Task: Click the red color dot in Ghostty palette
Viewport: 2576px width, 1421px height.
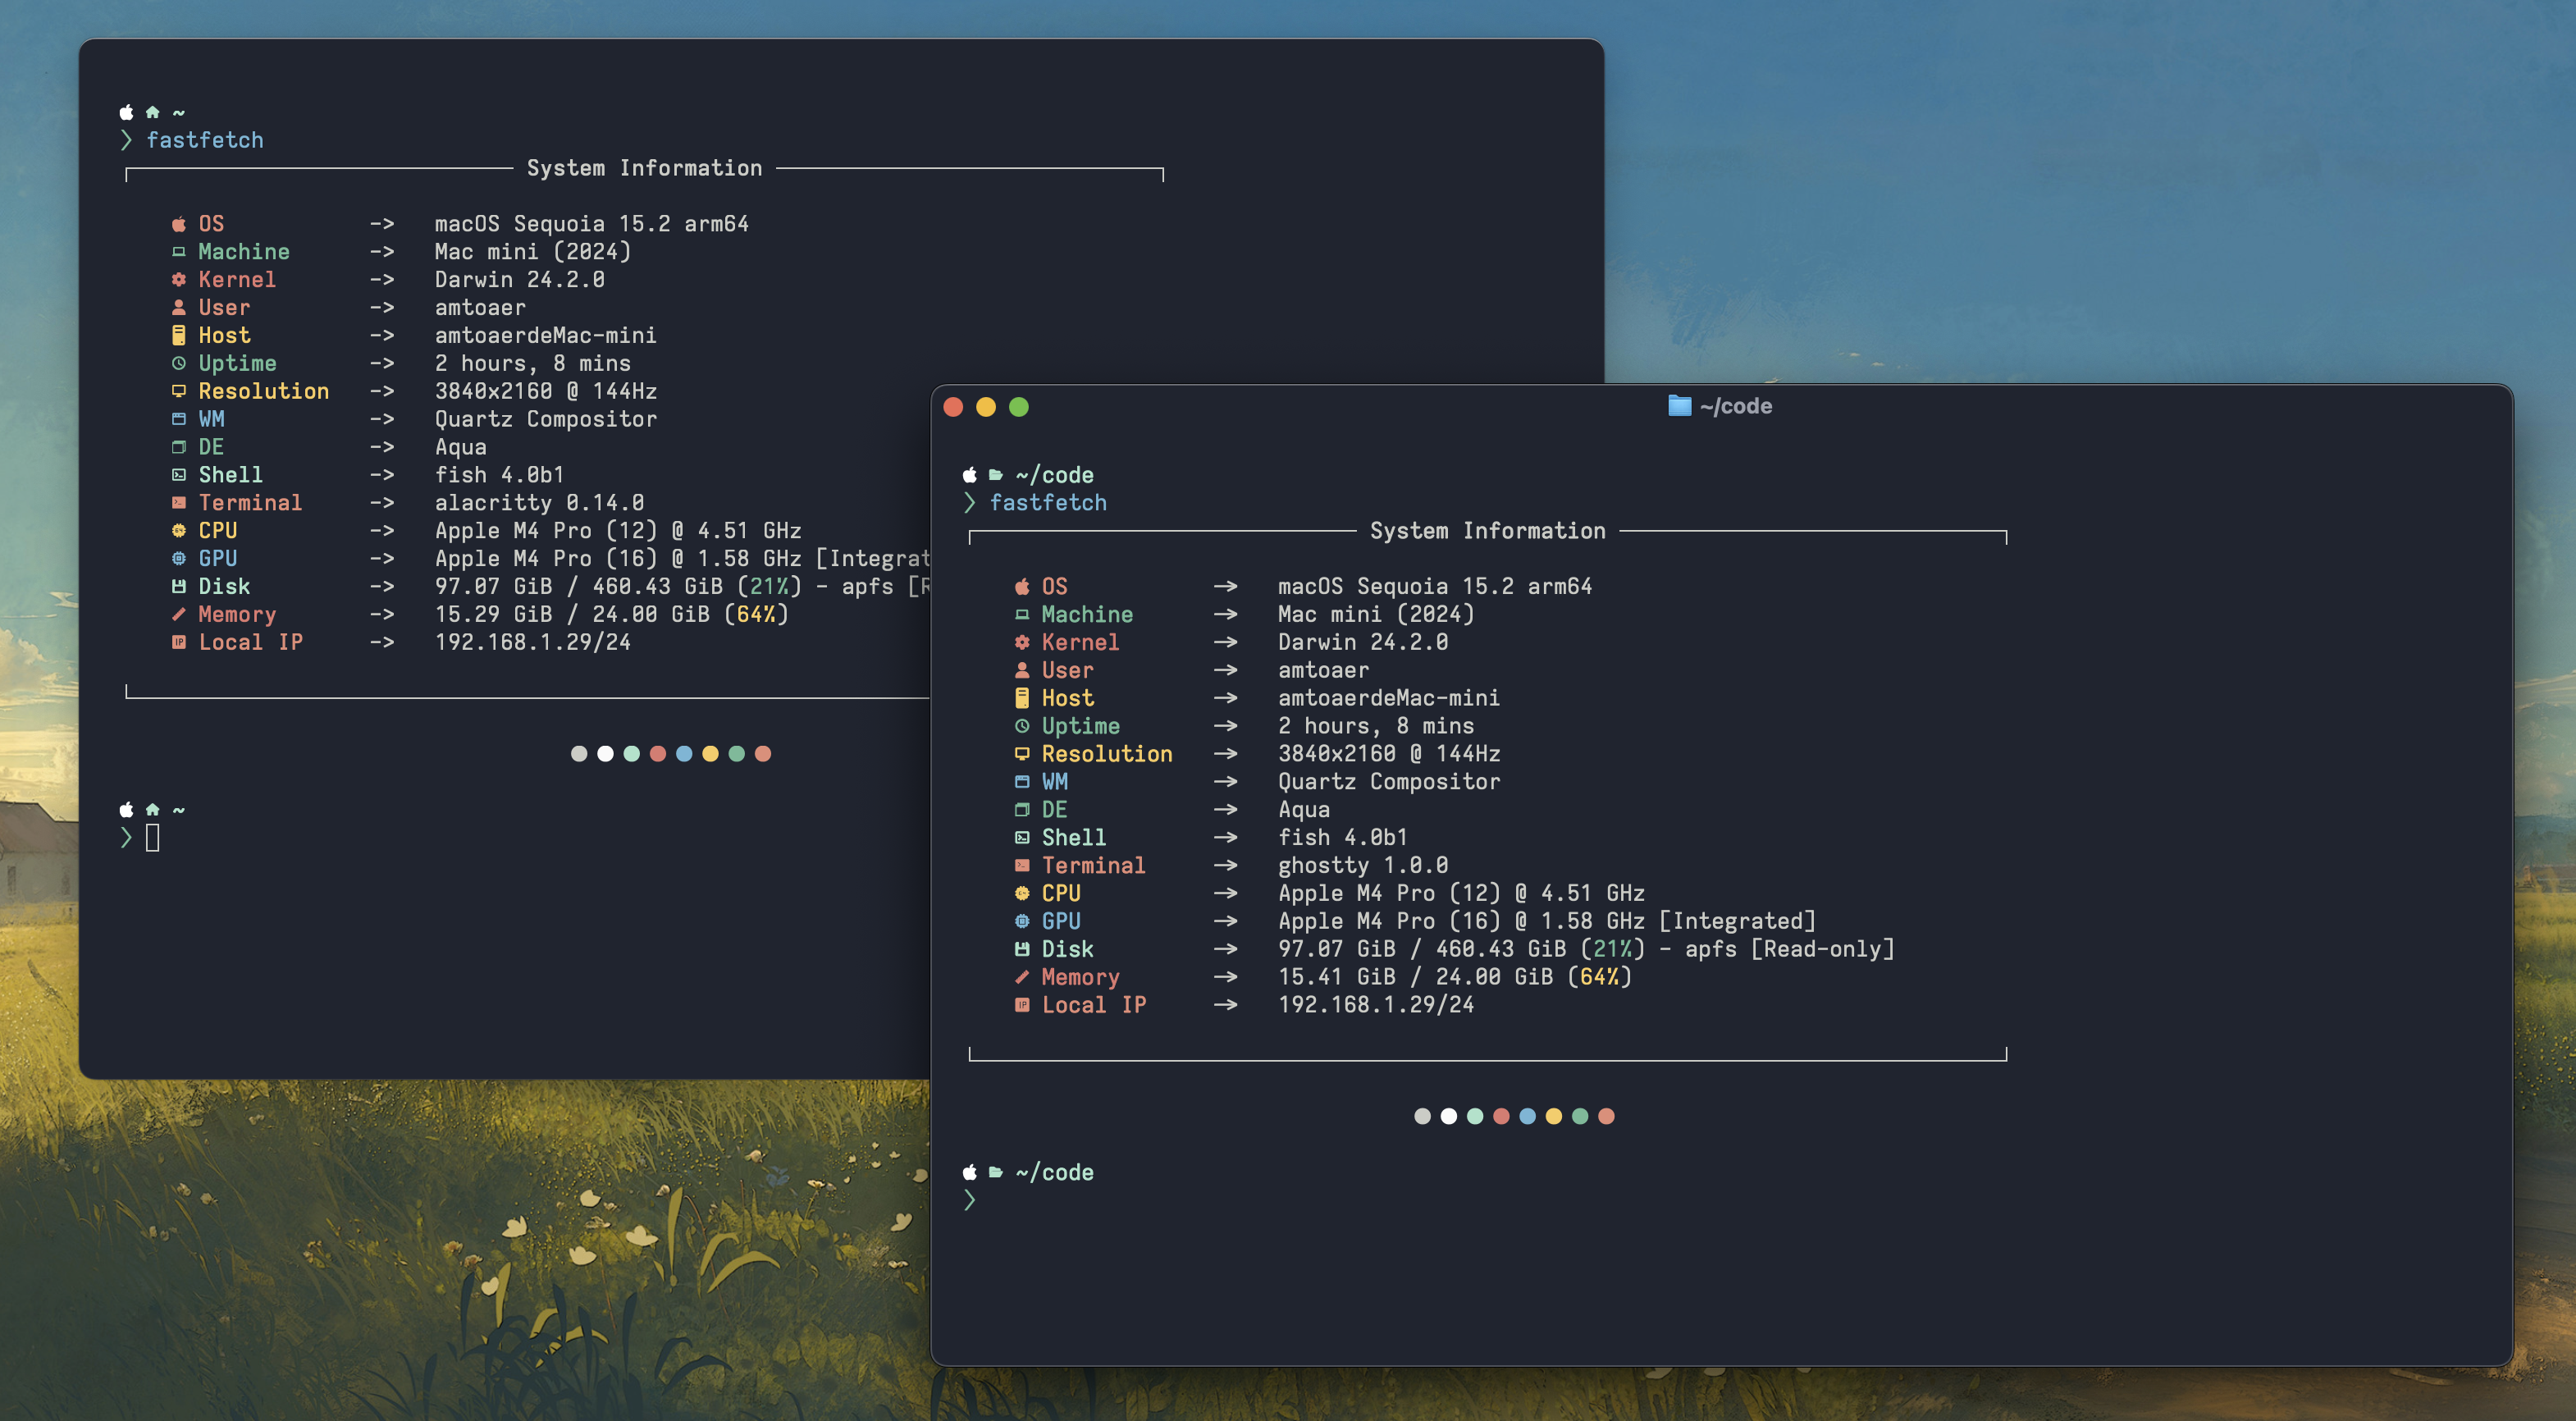Action: click(x=1501, y=1117)
